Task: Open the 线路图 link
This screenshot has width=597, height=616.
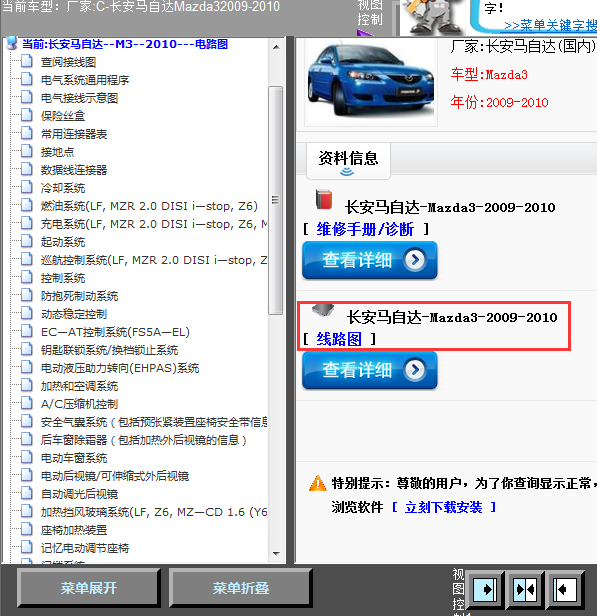Action: click(x=339, y=339)
